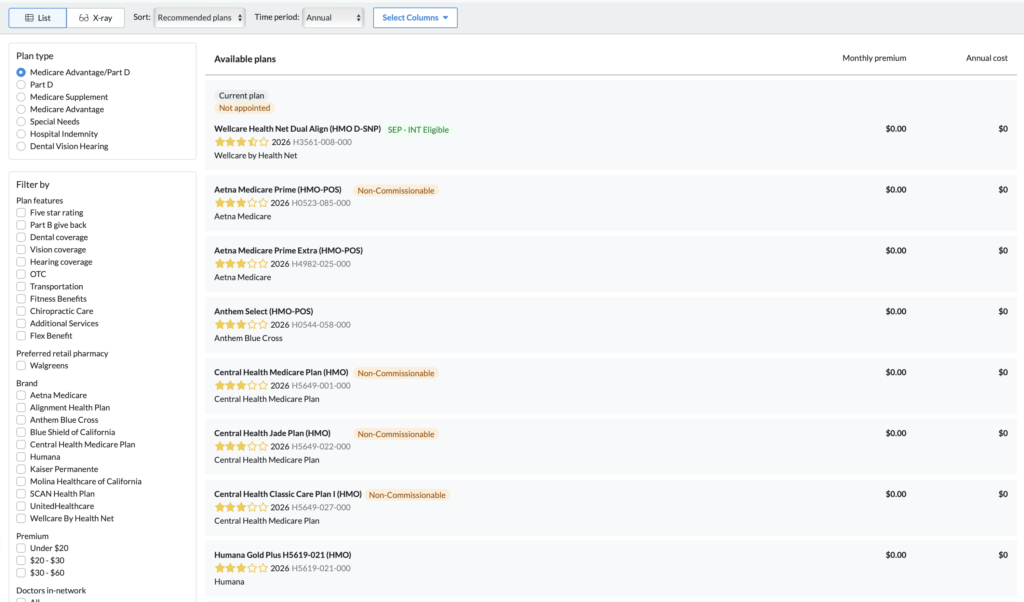1024x602 pixels.
Task: Tick the Walgreens pharmacy checkbox
Action: click(22, 366)
